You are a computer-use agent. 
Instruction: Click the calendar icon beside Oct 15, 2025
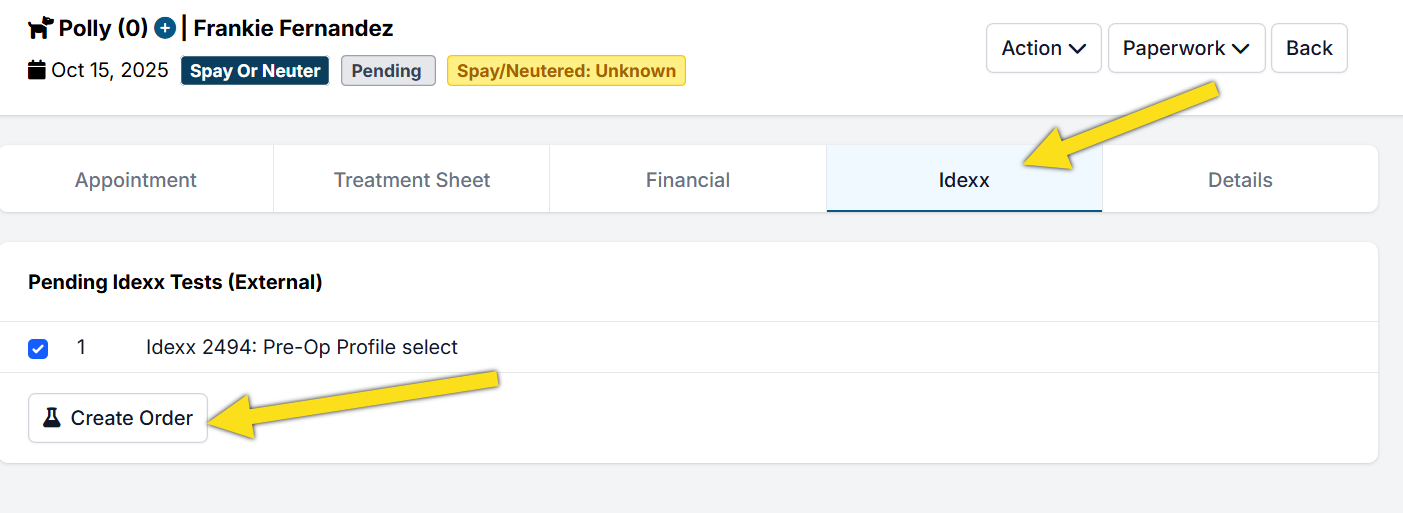coord(37,70)
